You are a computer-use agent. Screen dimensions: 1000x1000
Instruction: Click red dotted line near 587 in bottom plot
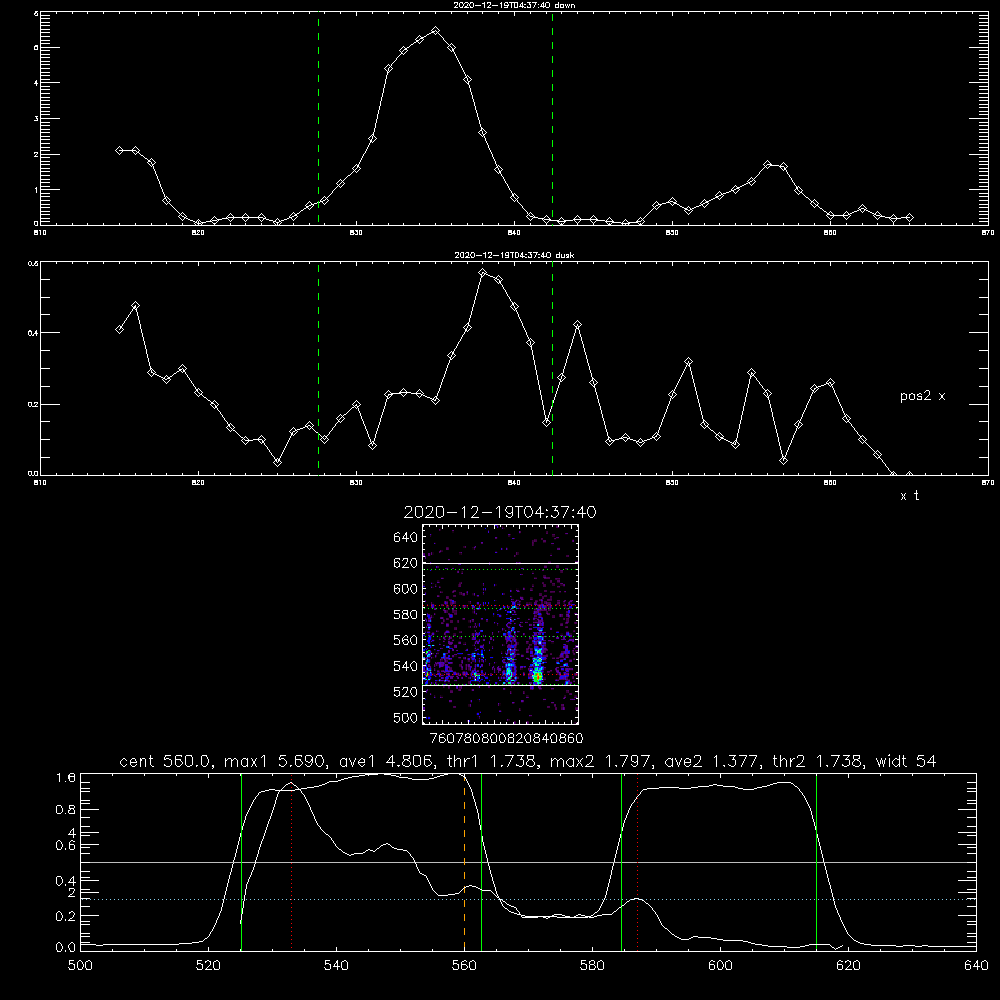637,862
